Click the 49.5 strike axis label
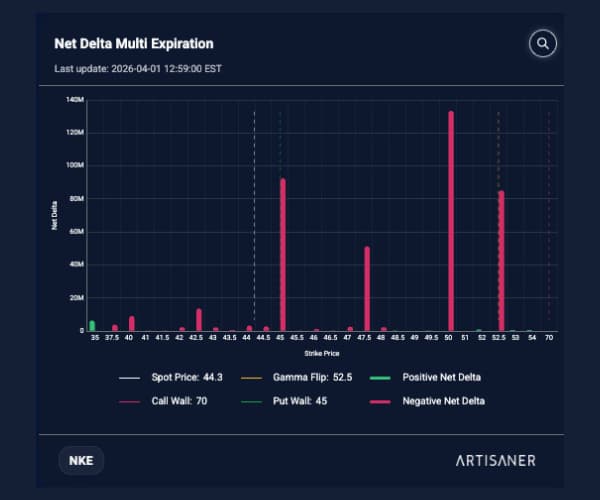This screenshot has width=600, height=500. click(431, 337)
